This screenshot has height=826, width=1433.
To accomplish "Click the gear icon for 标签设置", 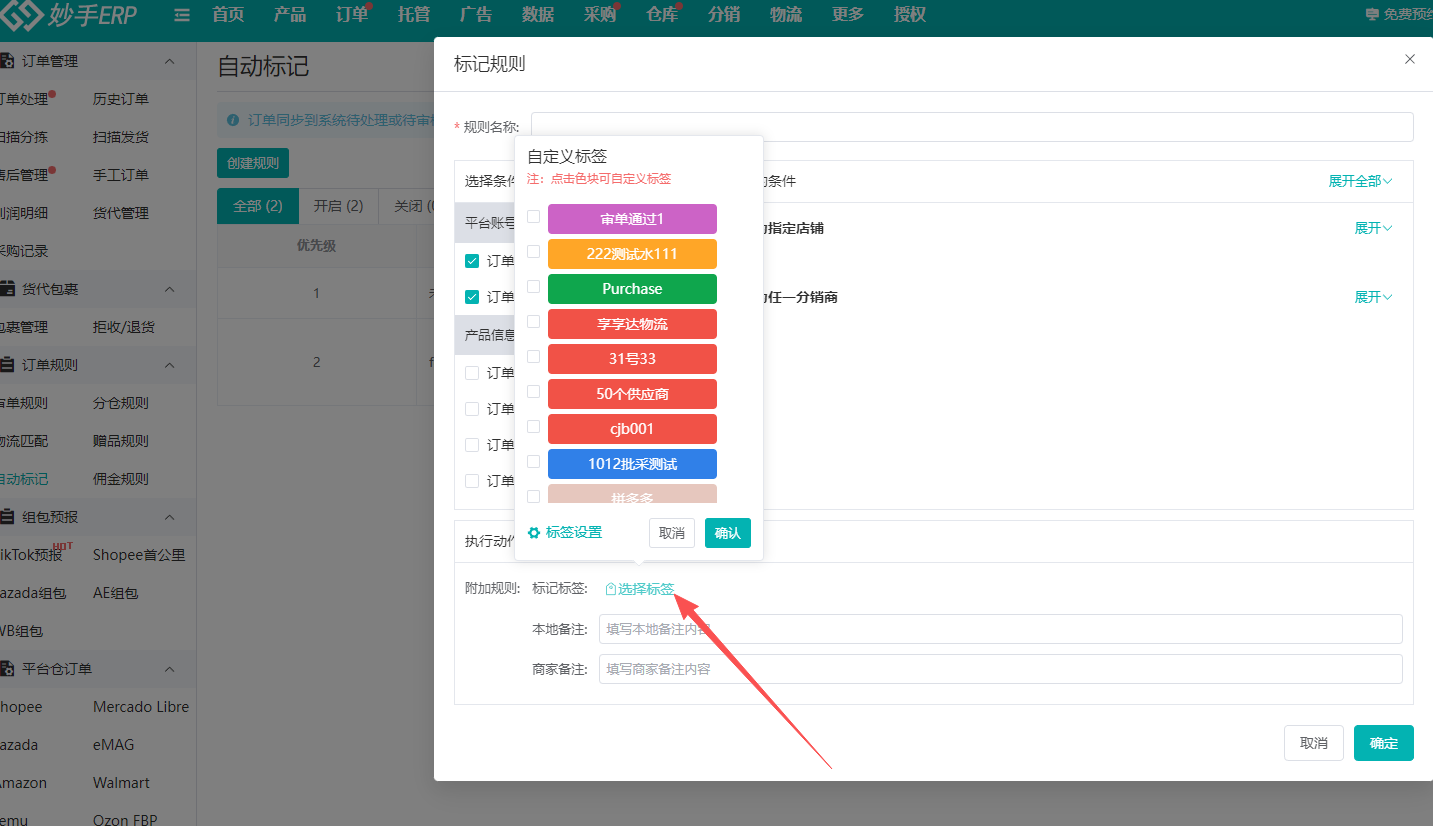I will [x=534, y=533].
